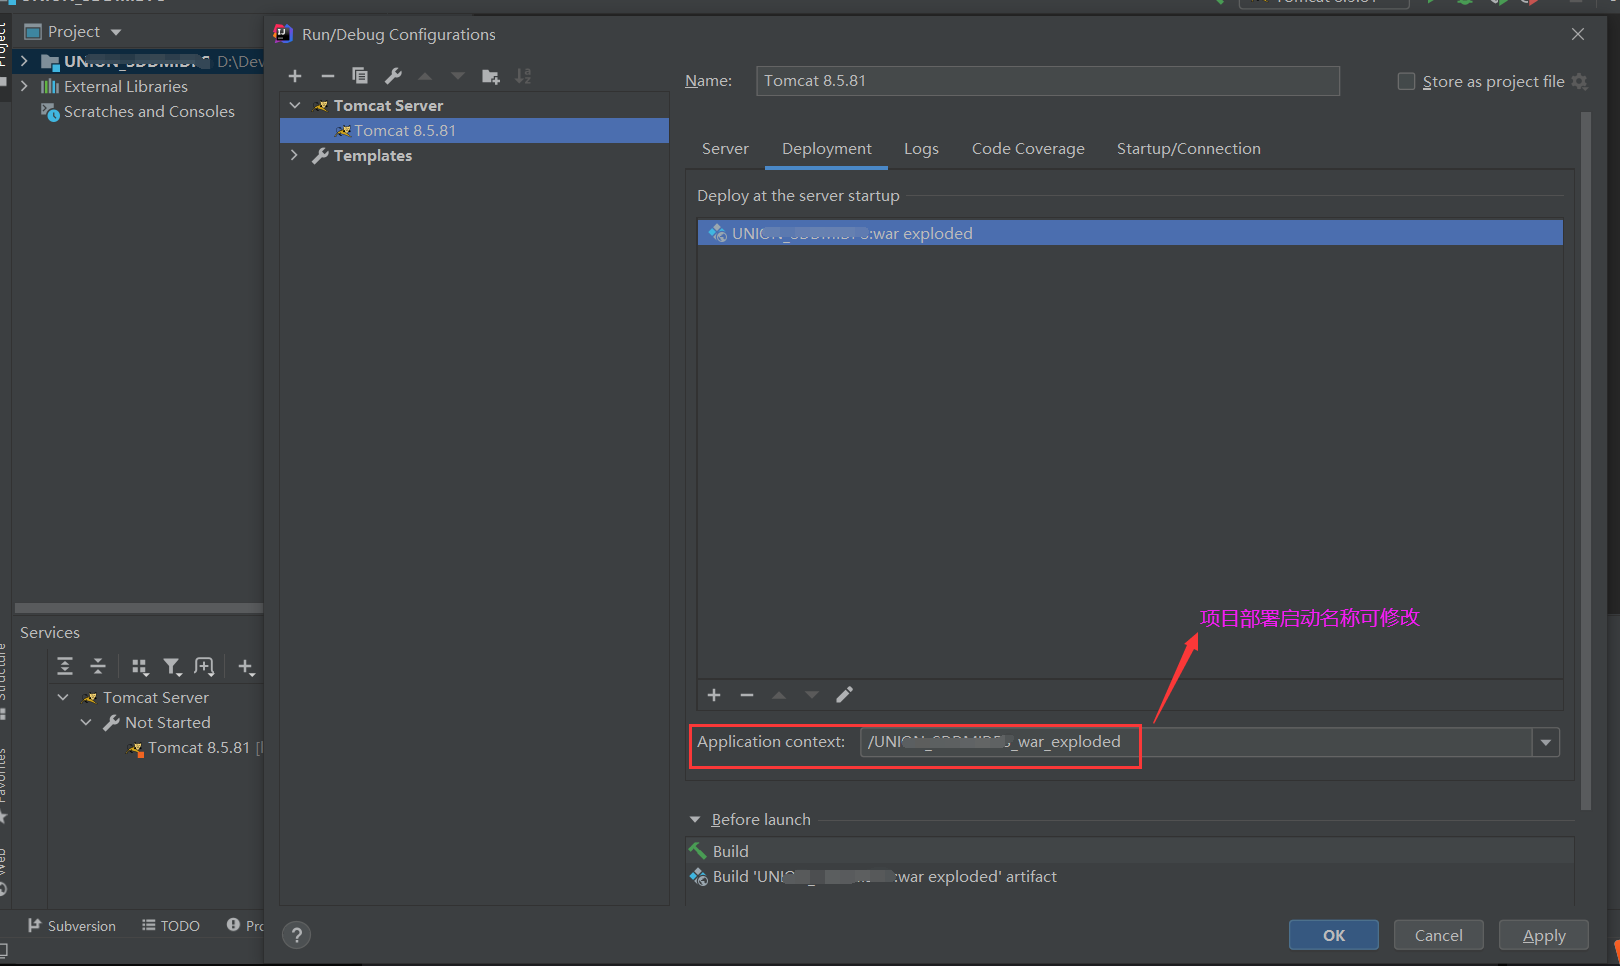Screen dimensions: 1620x966
Task: Expand the Templates node
Action: click(294, 155)
